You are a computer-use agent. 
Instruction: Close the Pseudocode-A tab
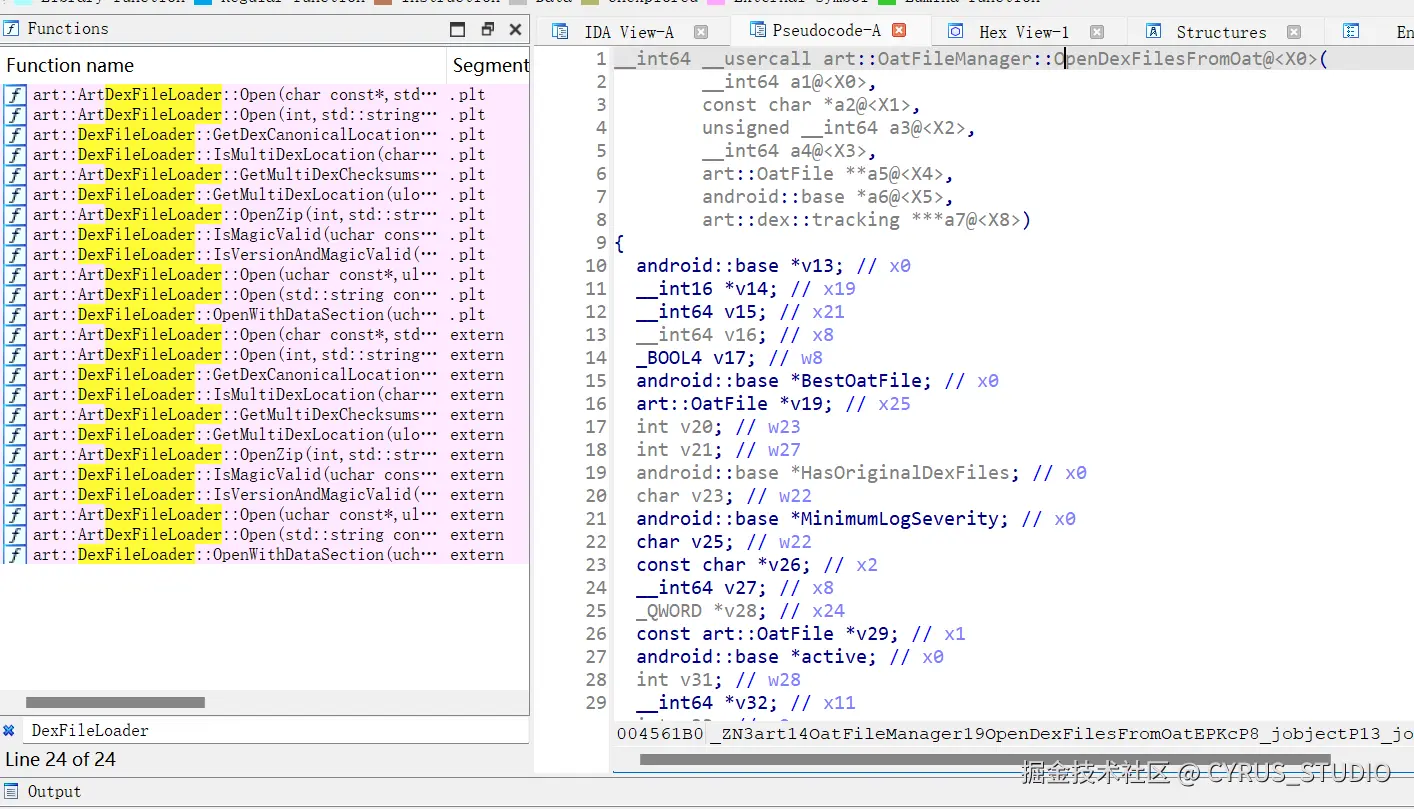click(899, 30)
